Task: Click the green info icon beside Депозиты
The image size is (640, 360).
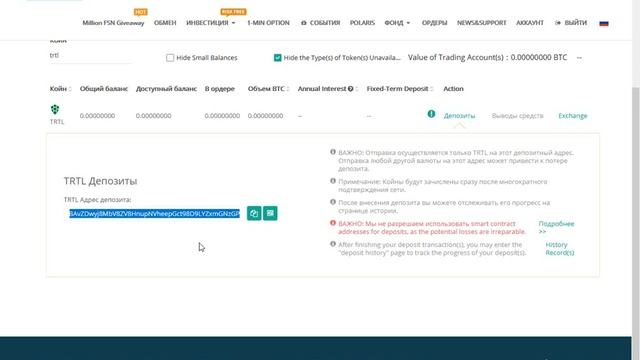Action: (431, 114)
